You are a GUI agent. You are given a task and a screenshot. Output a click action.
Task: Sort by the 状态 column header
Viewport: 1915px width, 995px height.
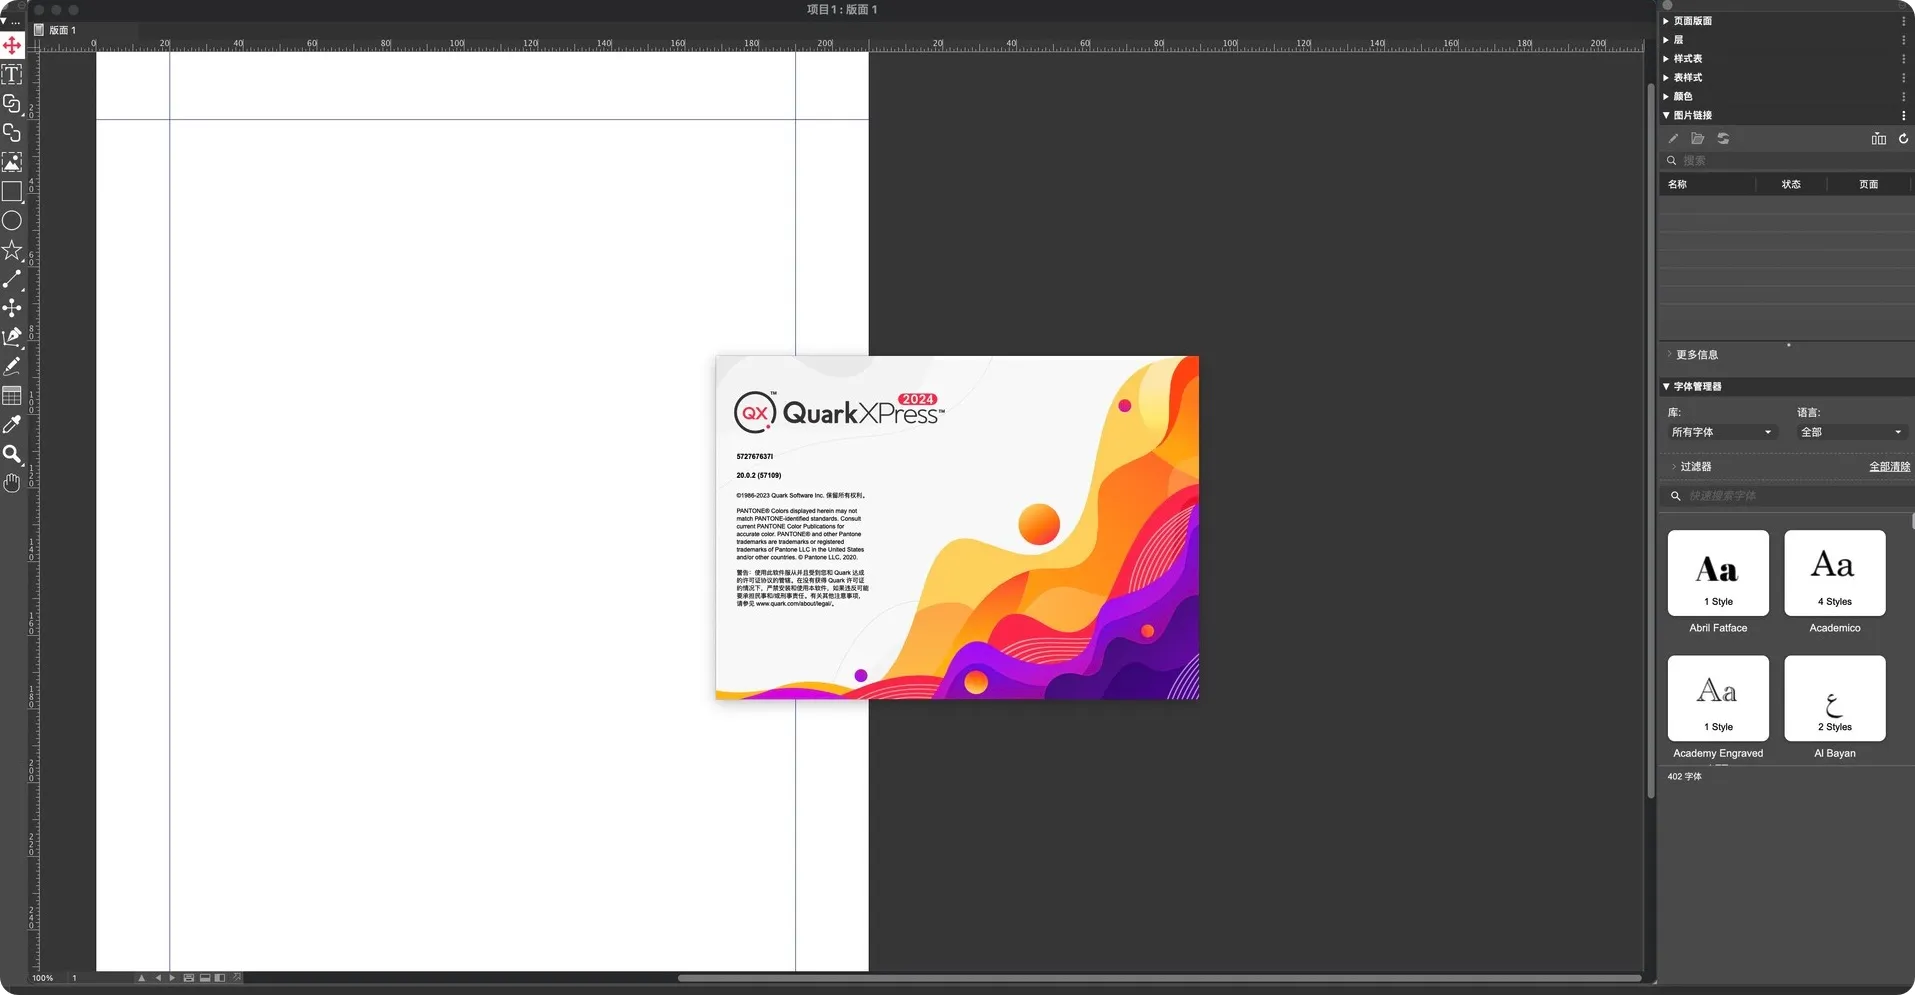tap(1791, 185)
